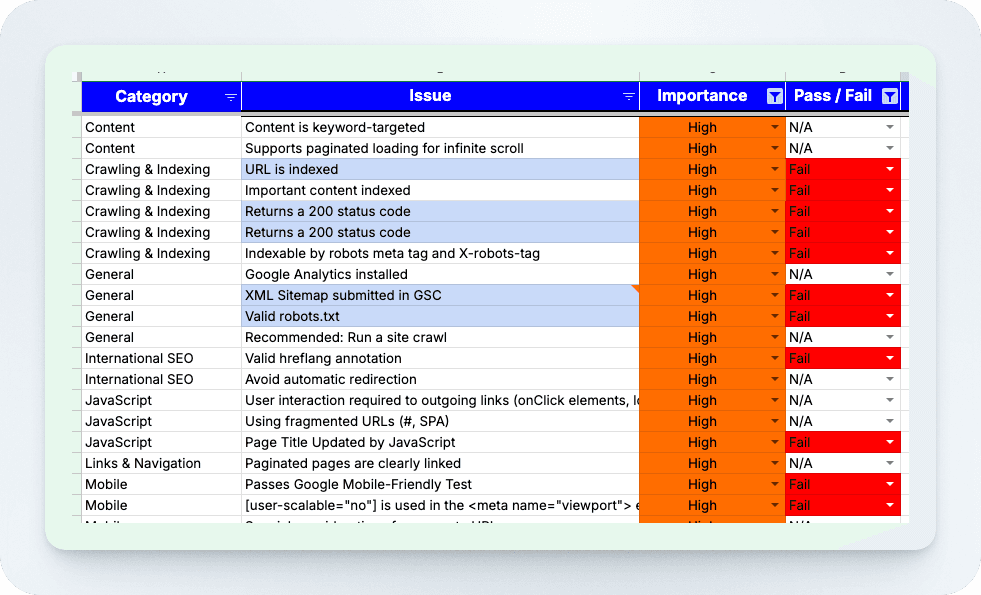Open N/A dropdown for Google Analytics installed
Viewport: 981px width, 595px height.
889,275
